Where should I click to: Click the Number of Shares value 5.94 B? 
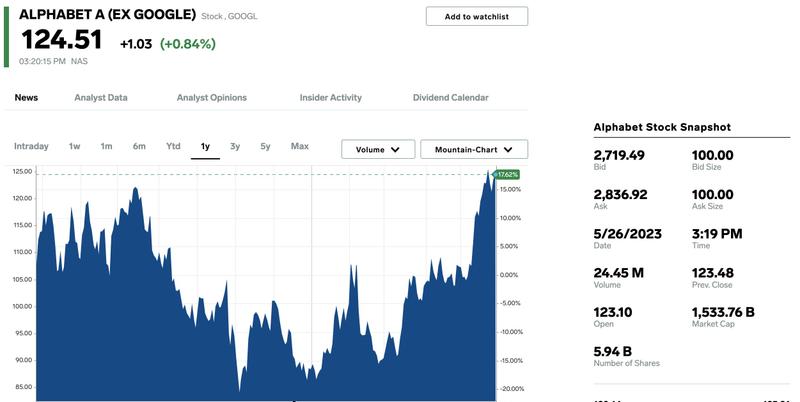[612, 351]
